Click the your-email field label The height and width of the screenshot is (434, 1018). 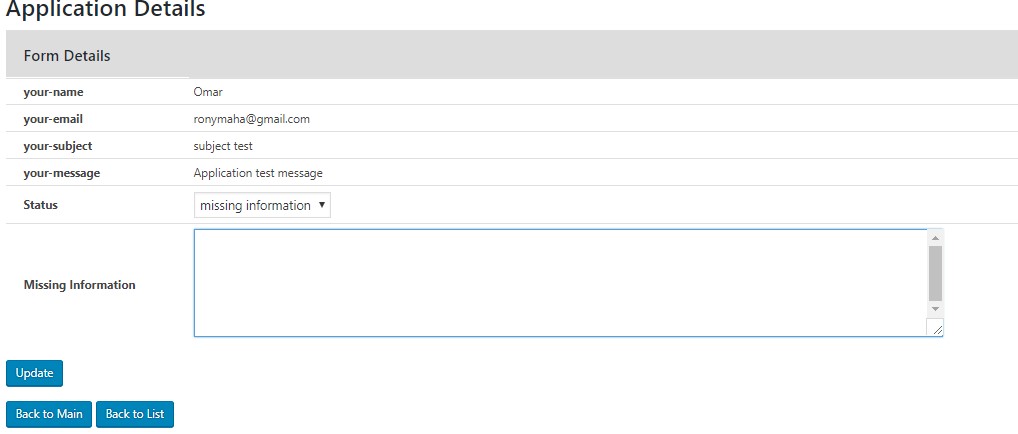point(53,120)
